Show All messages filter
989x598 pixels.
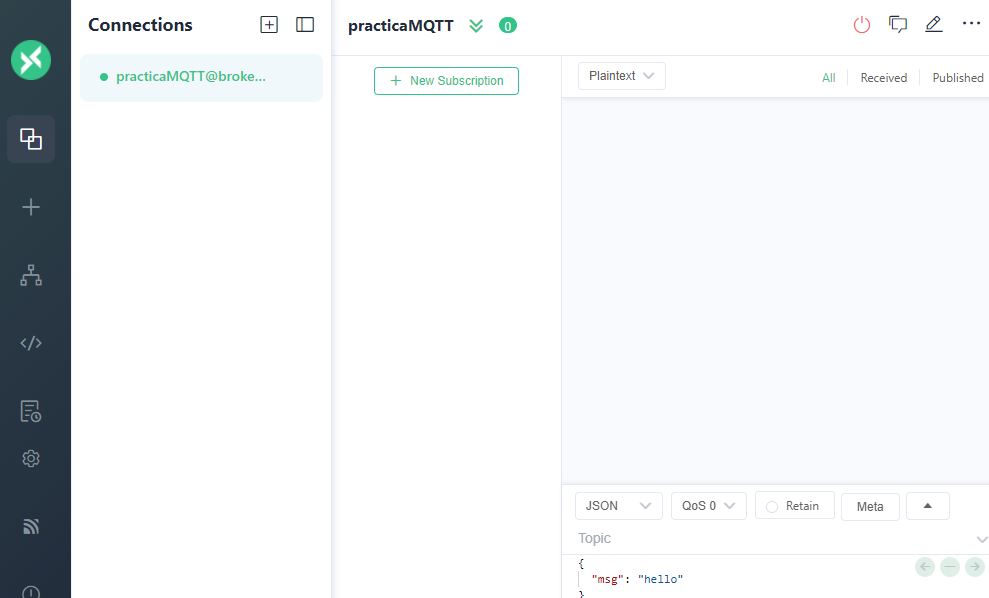tap(829, 78)
